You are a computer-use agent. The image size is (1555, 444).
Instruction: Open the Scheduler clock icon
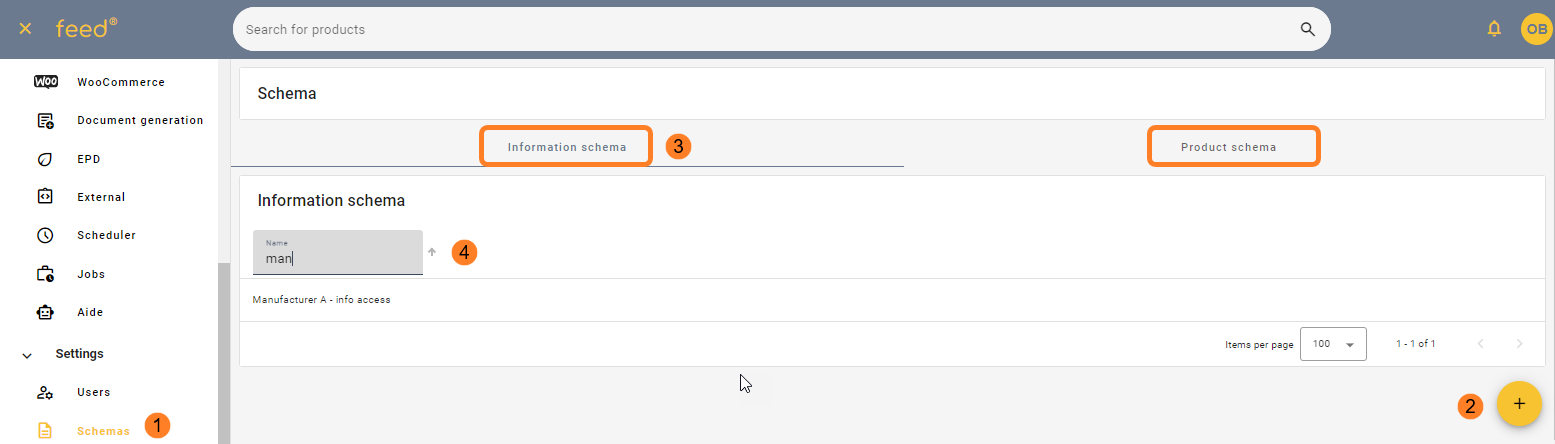[45, 235]
